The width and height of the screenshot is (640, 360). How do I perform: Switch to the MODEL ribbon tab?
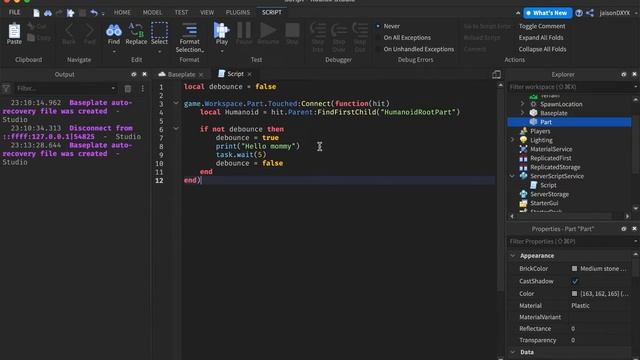[152, 13]
